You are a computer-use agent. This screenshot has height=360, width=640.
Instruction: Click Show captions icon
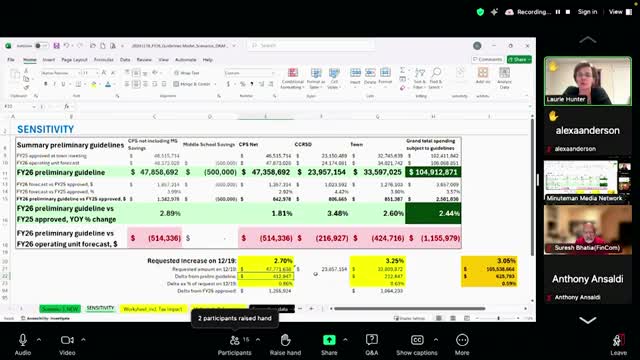417,340
